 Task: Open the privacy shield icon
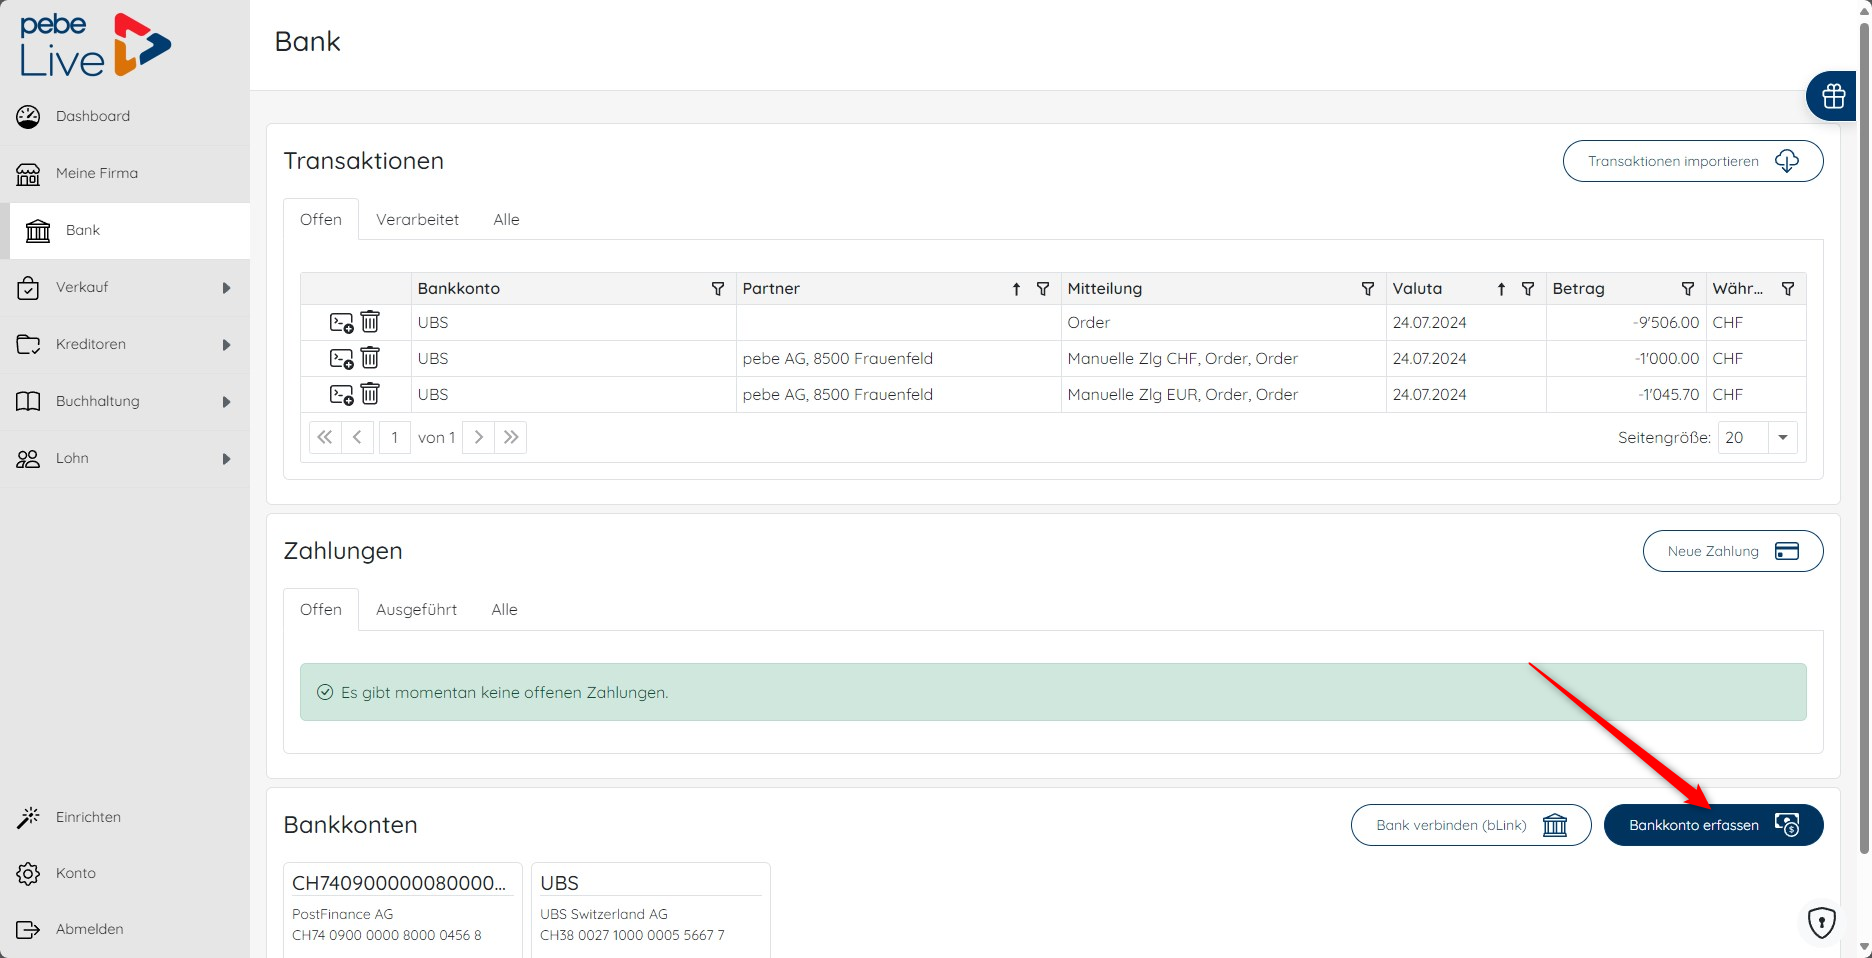[1821, 921]
